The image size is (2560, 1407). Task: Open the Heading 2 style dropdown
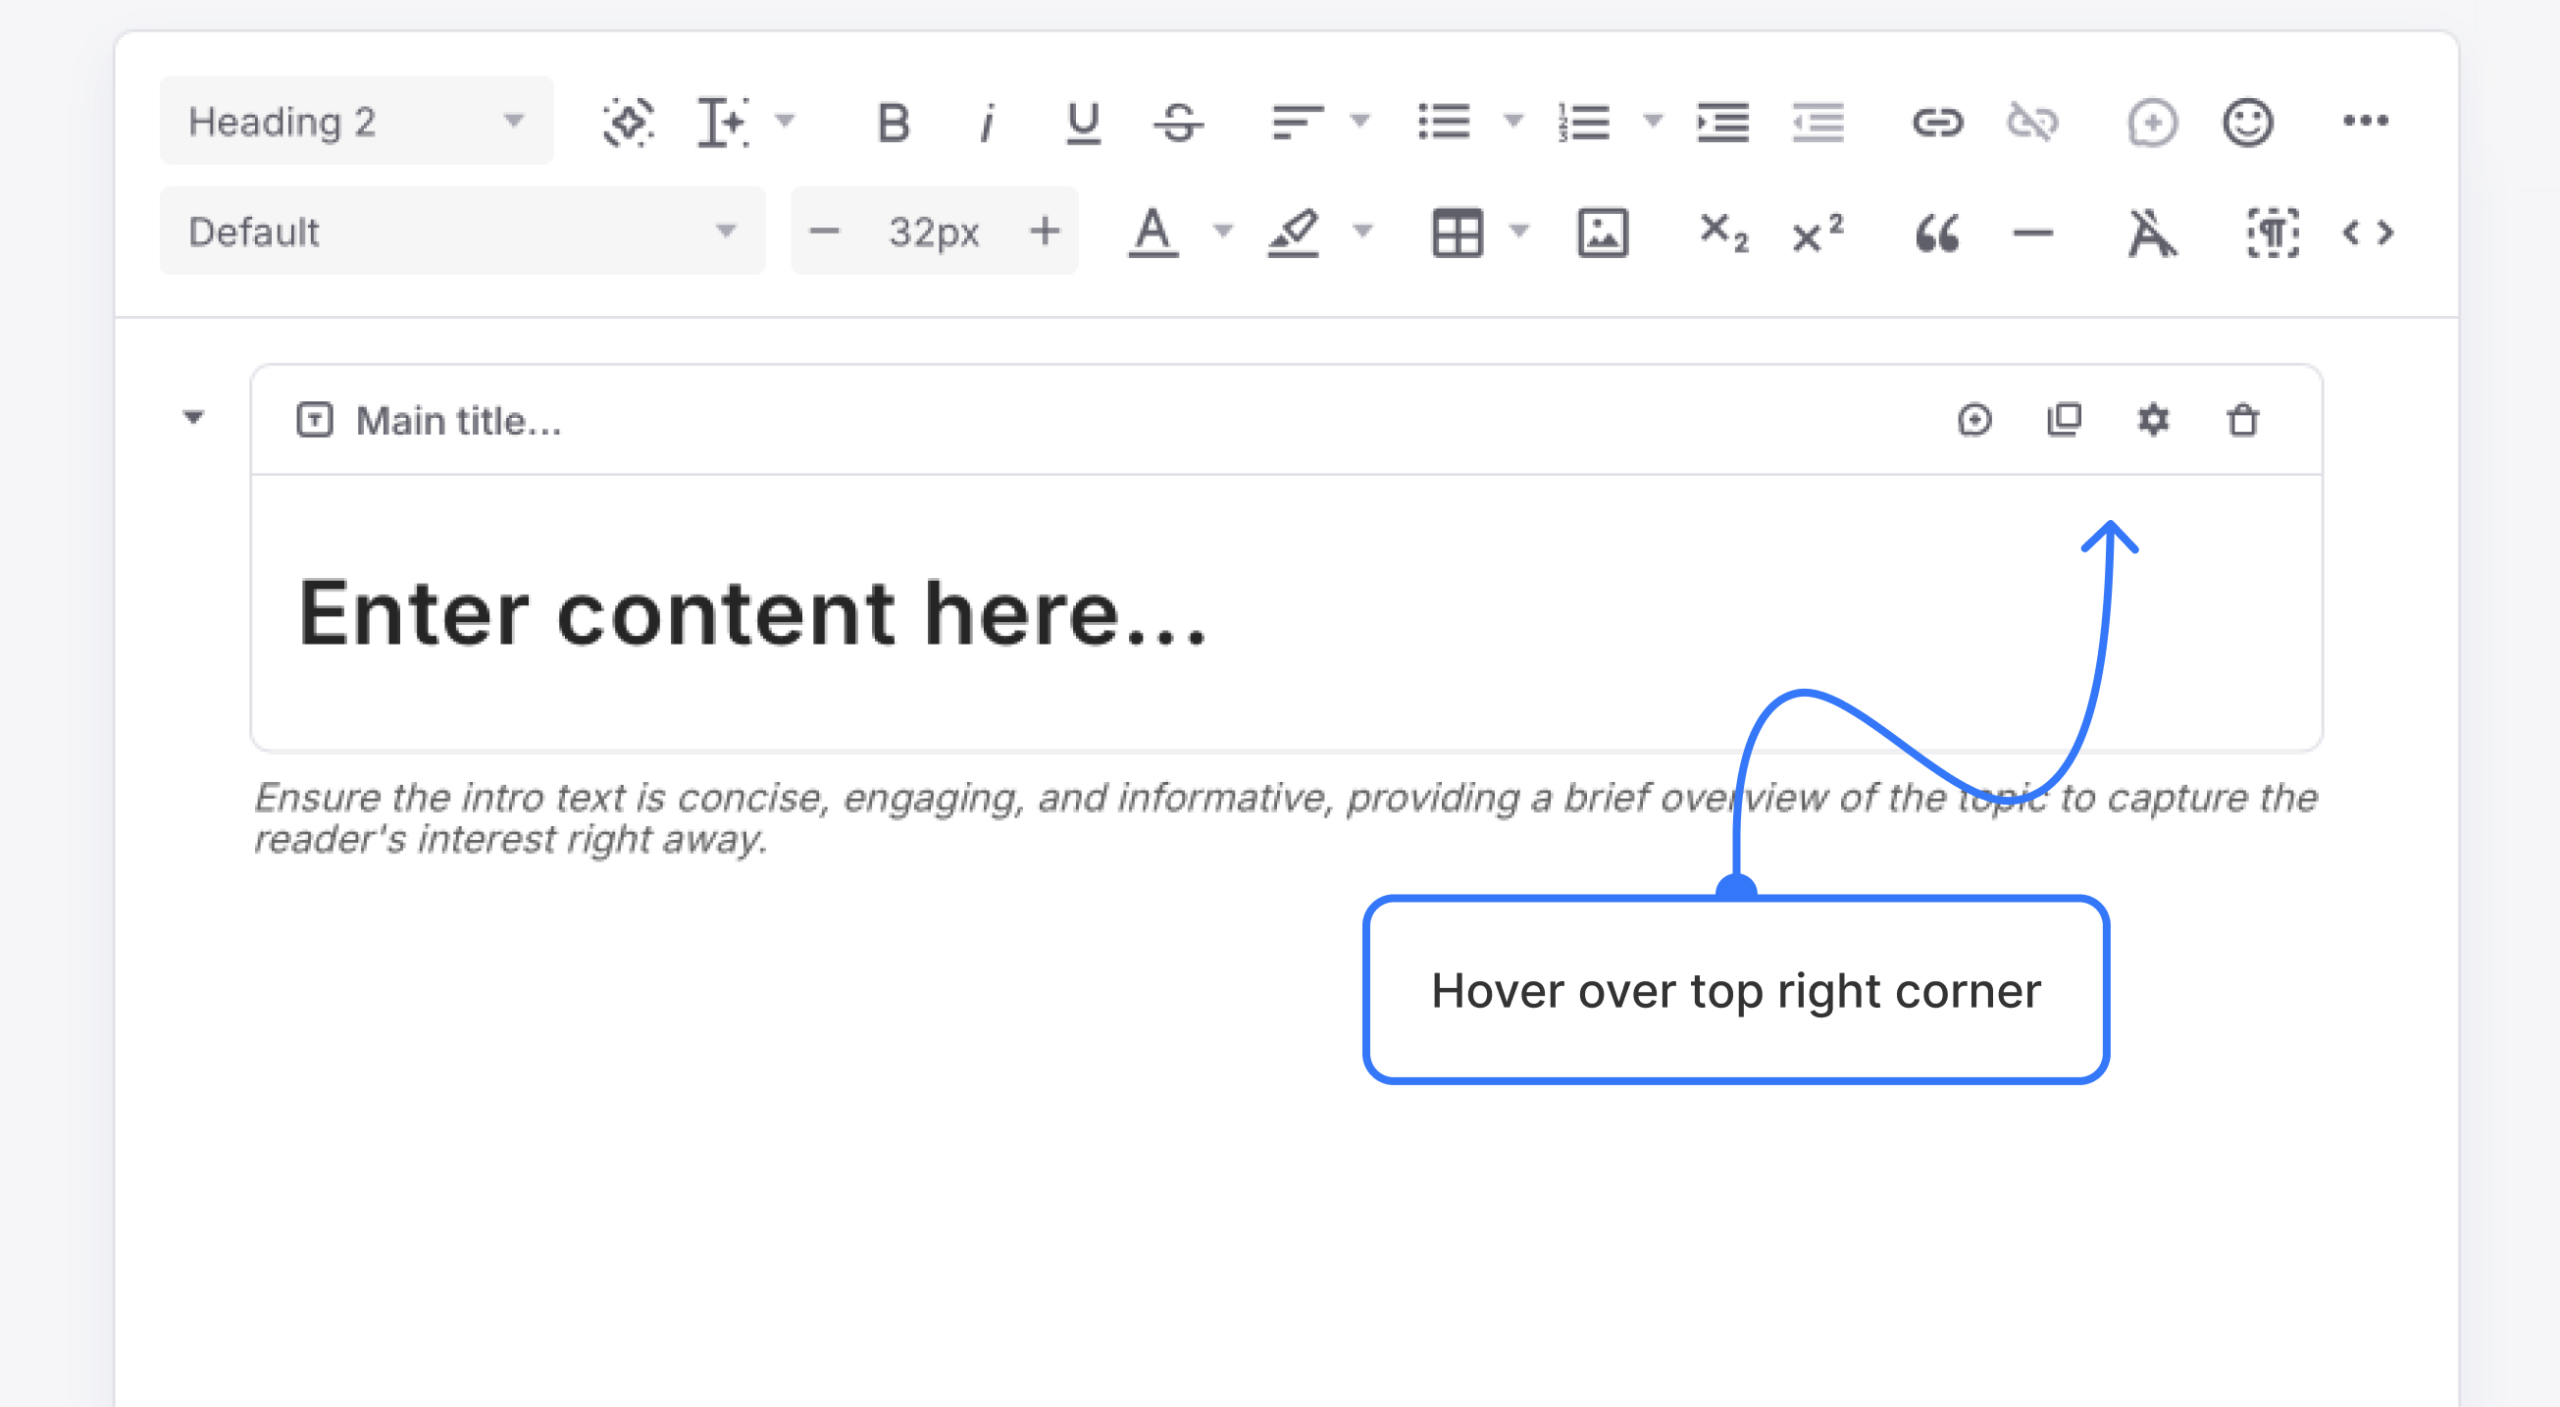click(355, 121)
